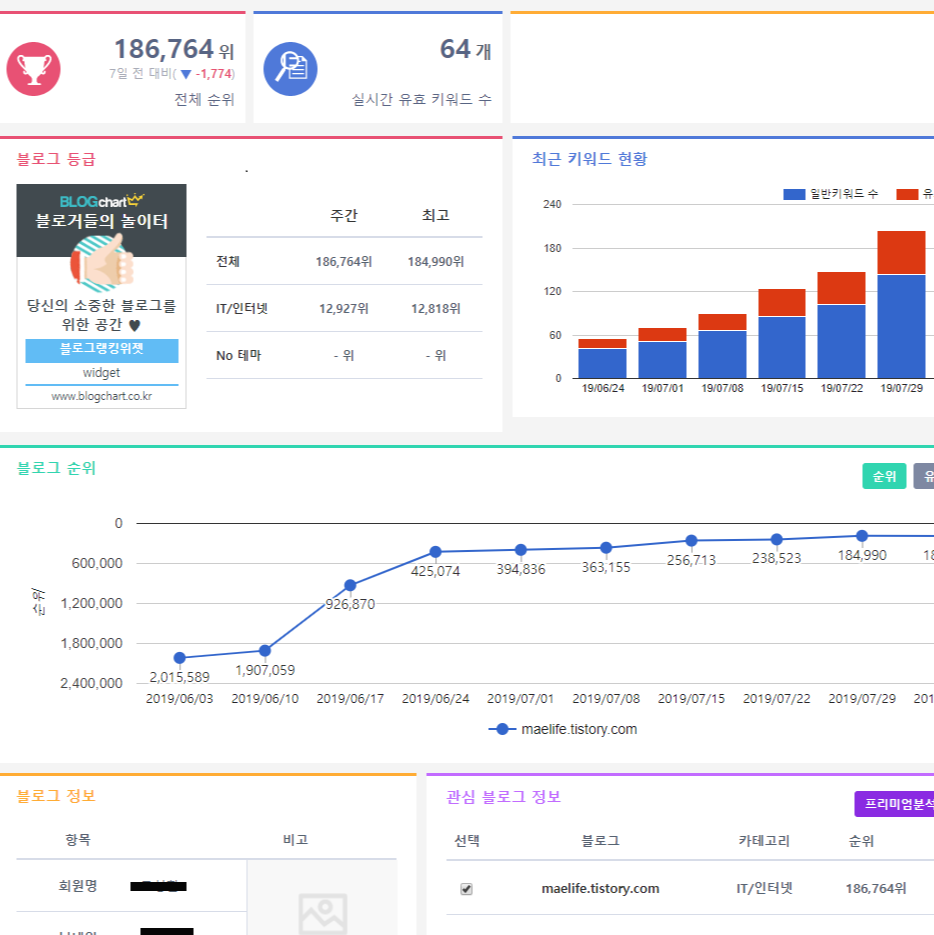
Task: Open the maelife.tistory.com blog link
Action: pyautogui.click(x=600, y=888)
